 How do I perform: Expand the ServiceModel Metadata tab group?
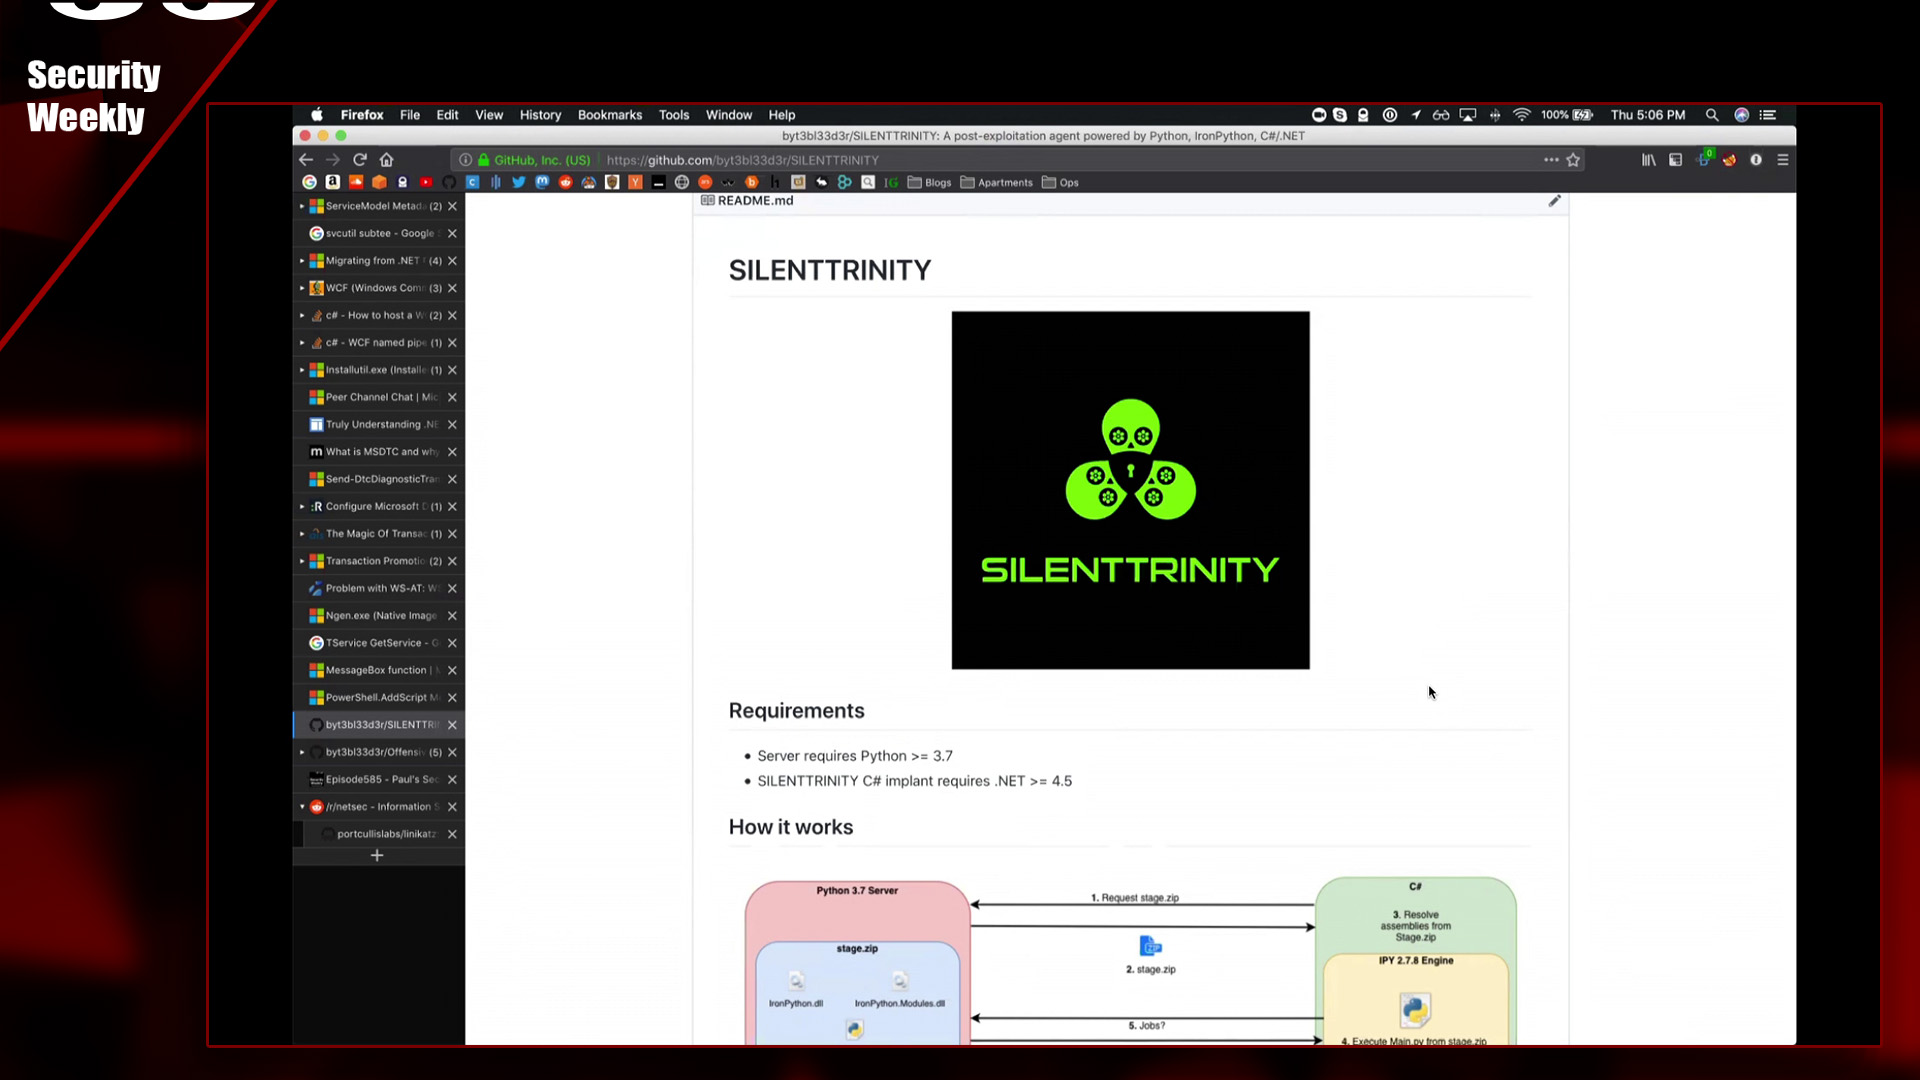coord(302,206)
